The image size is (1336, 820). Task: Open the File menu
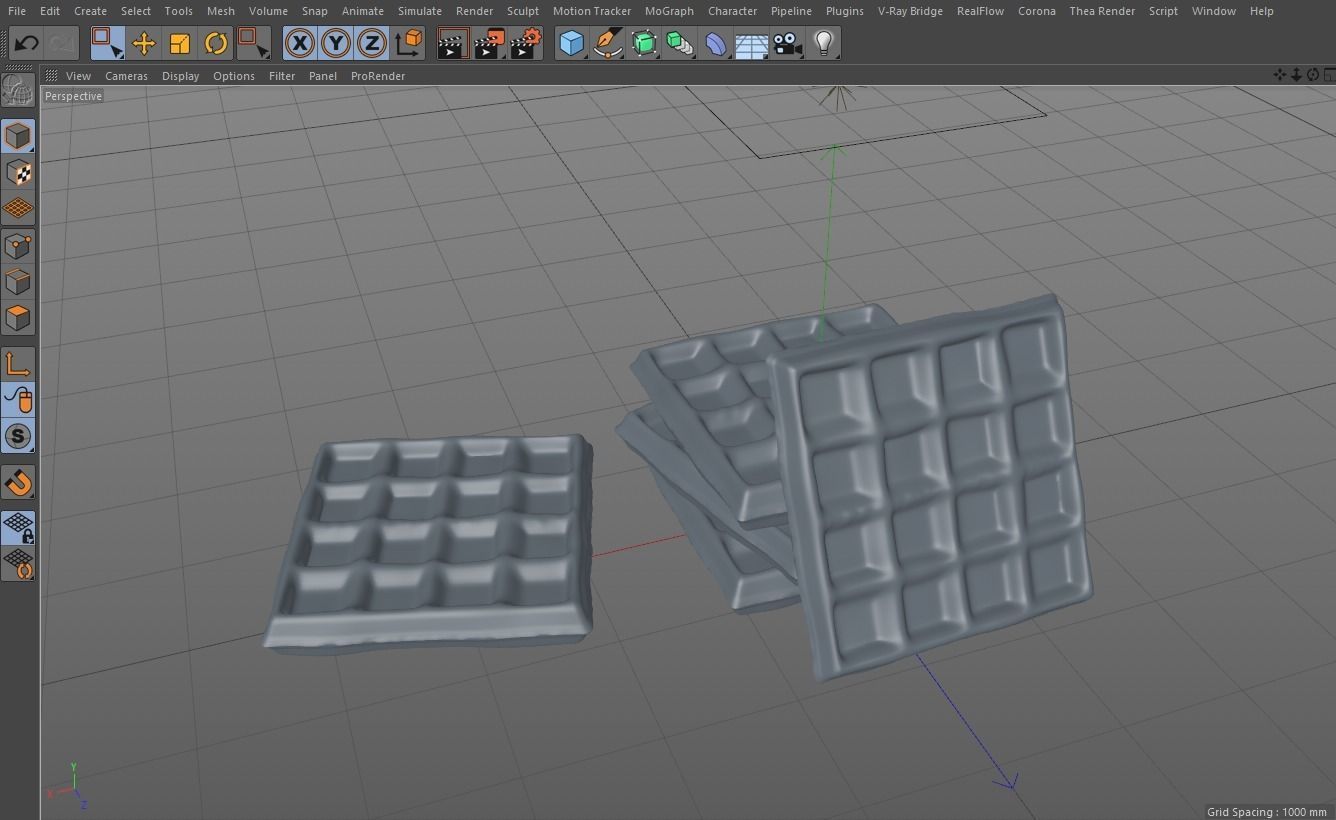tap(17, 11)
